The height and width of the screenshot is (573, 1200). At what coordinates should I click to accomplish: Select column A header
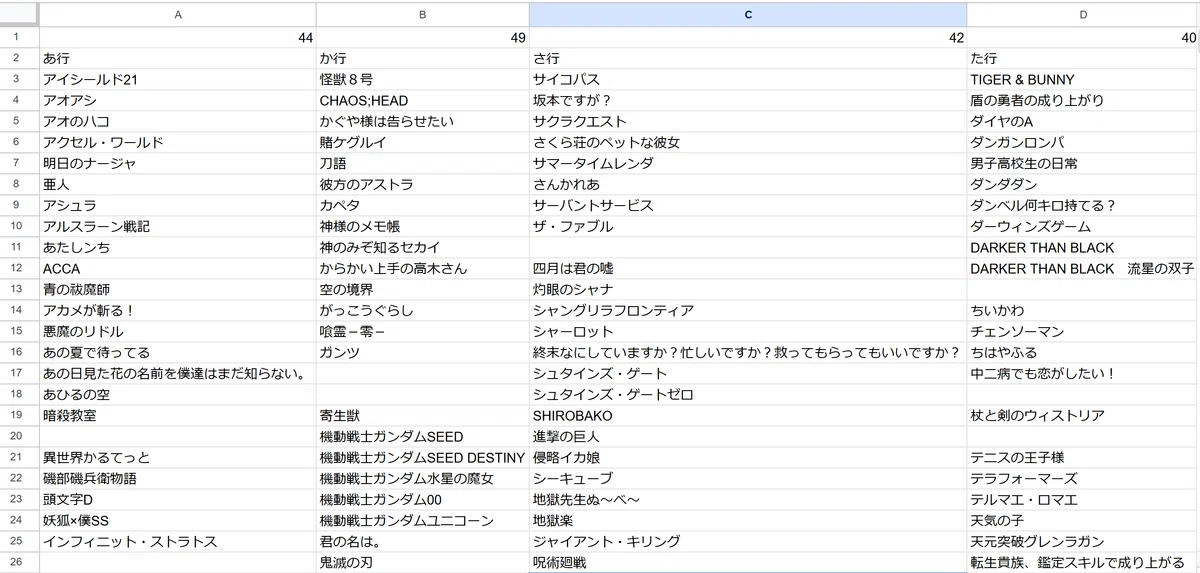178,14
